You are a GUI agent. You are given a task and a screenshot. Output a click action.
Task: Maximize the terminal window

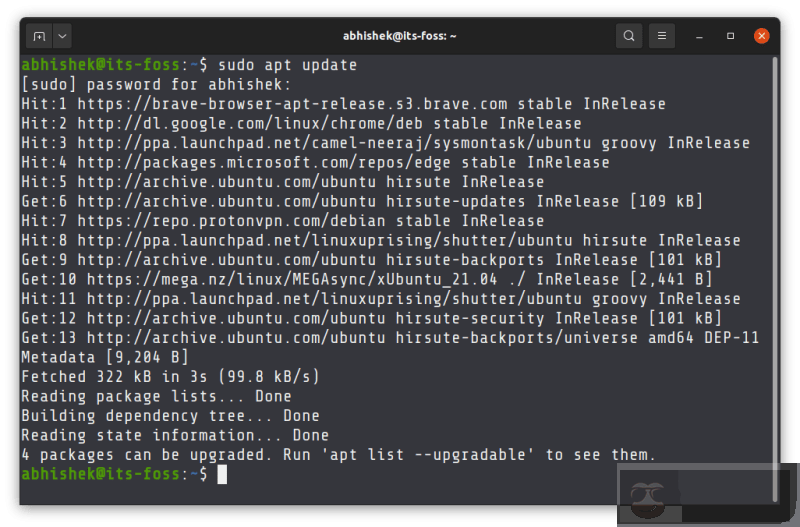(731, 36)
